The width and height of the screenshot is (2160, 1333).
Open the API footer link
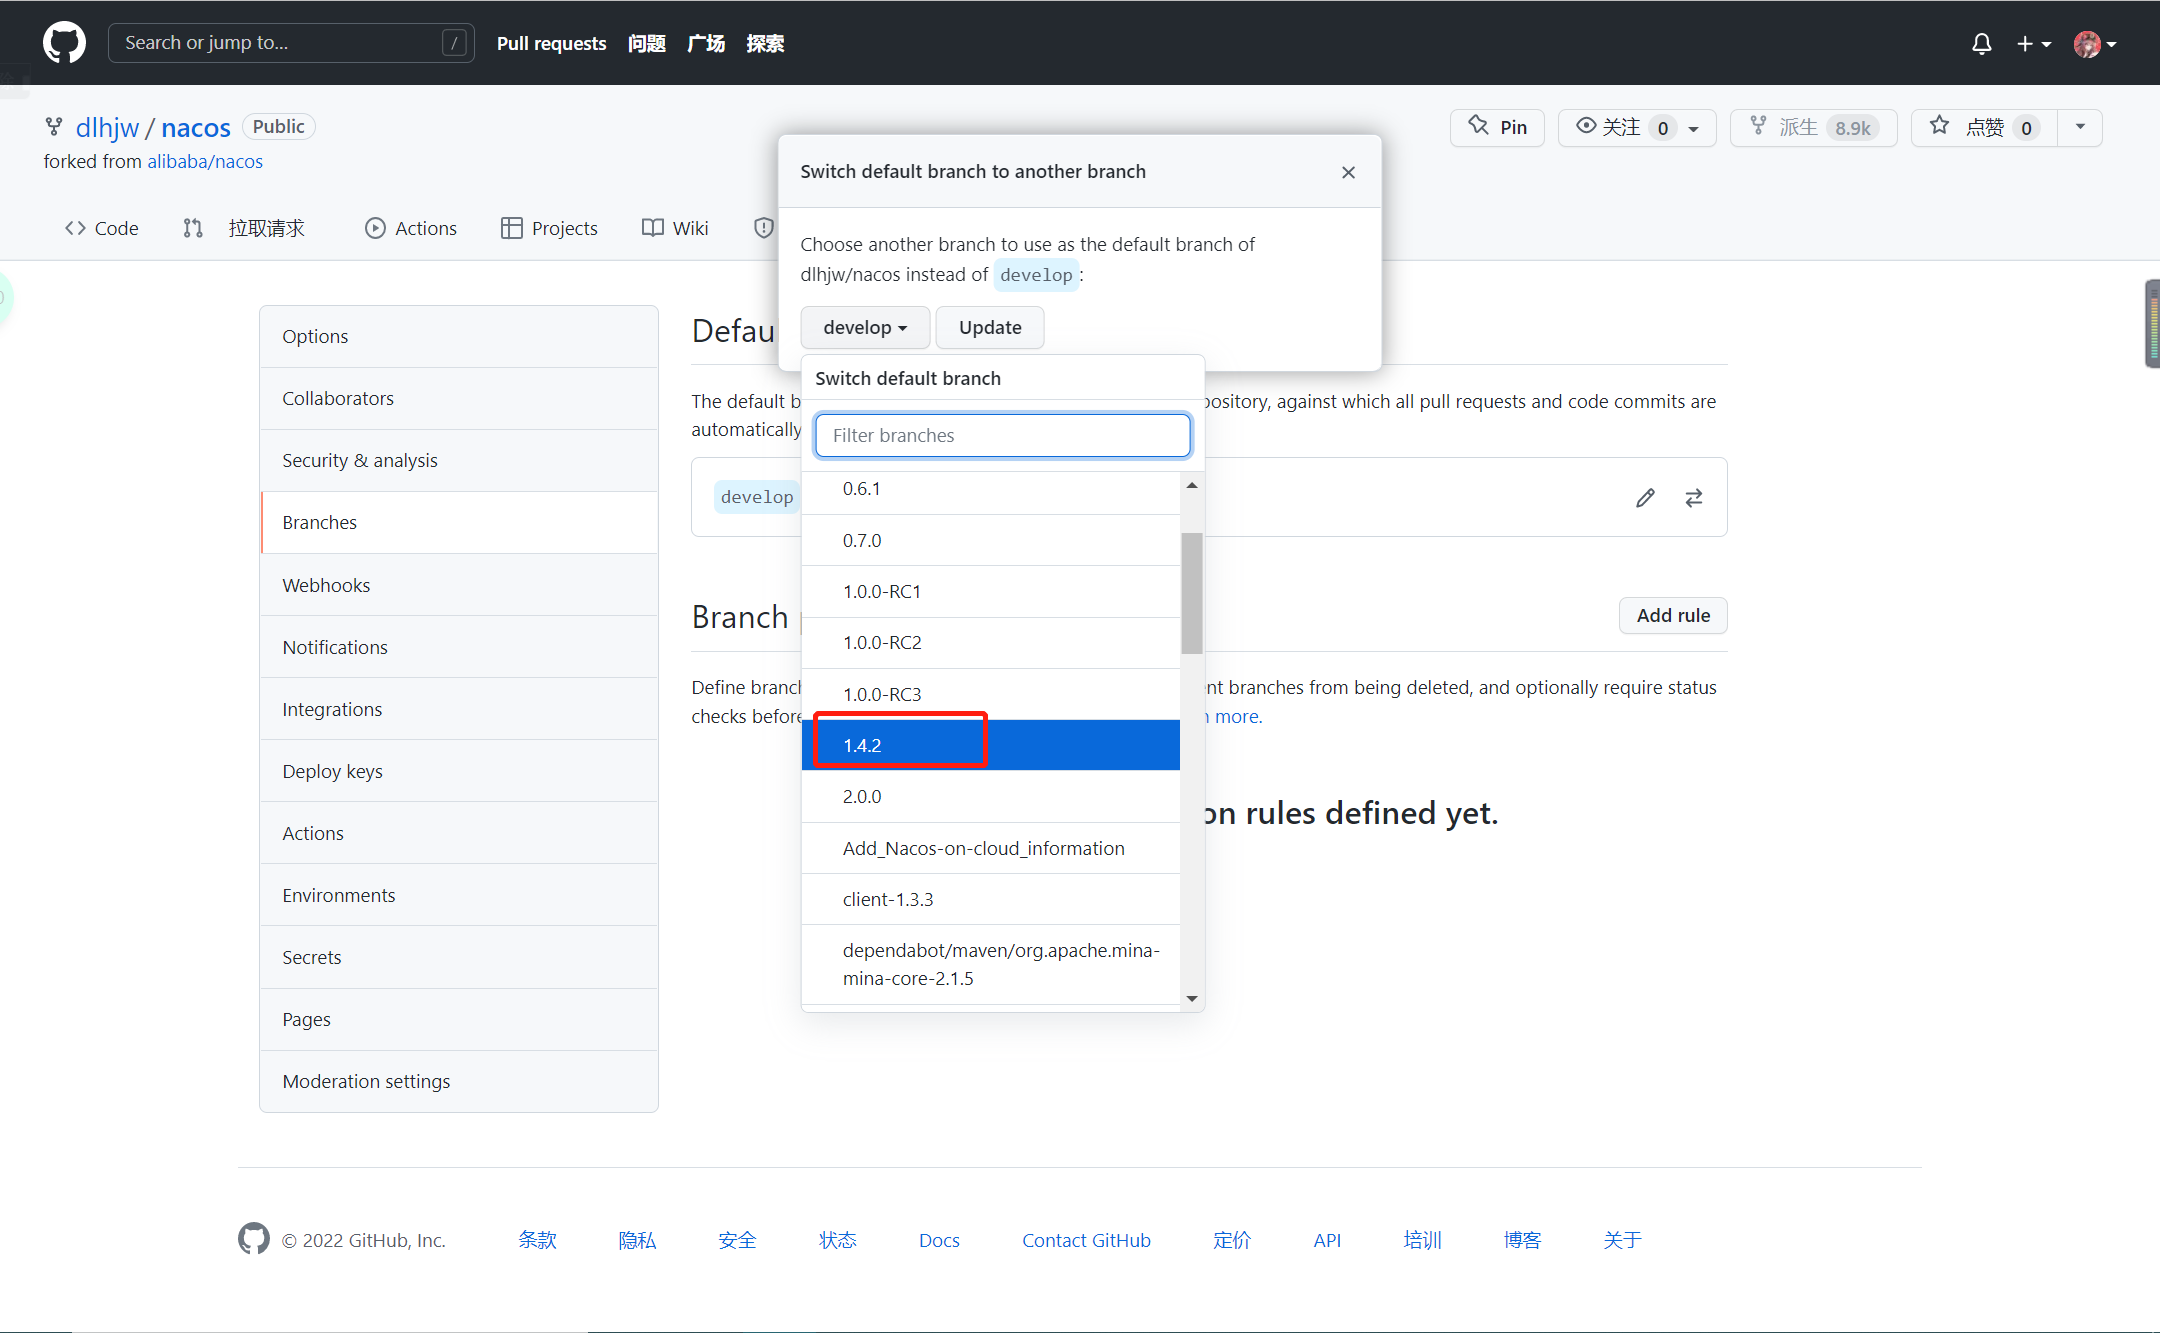(1327, 1240)
